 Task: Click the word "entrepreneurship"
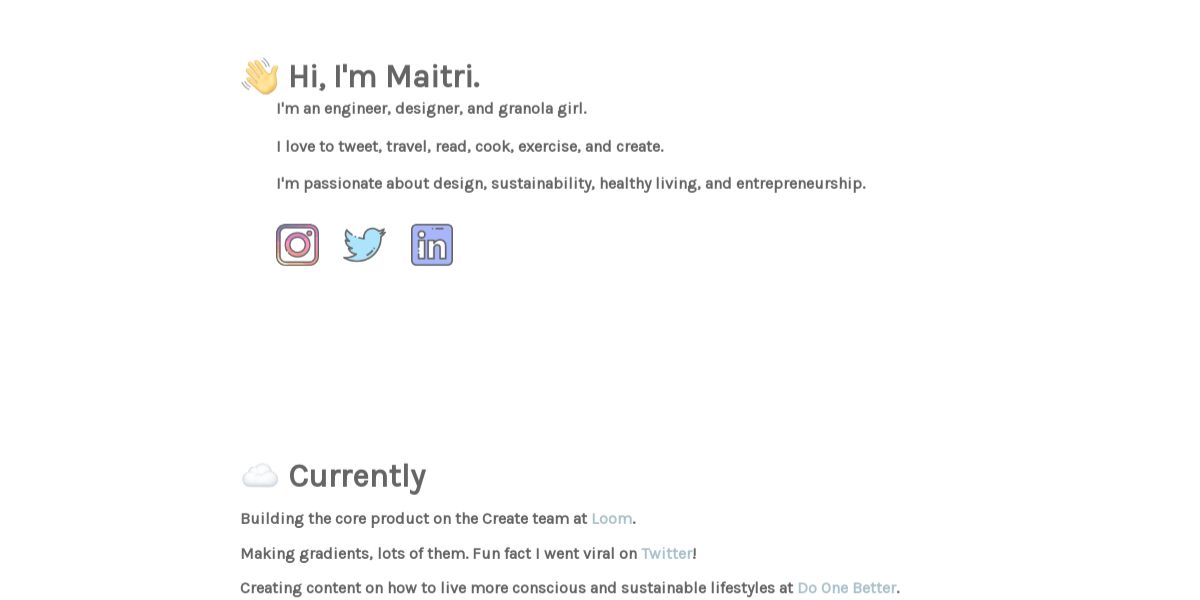pyautogui.click(x=799, y=183)
